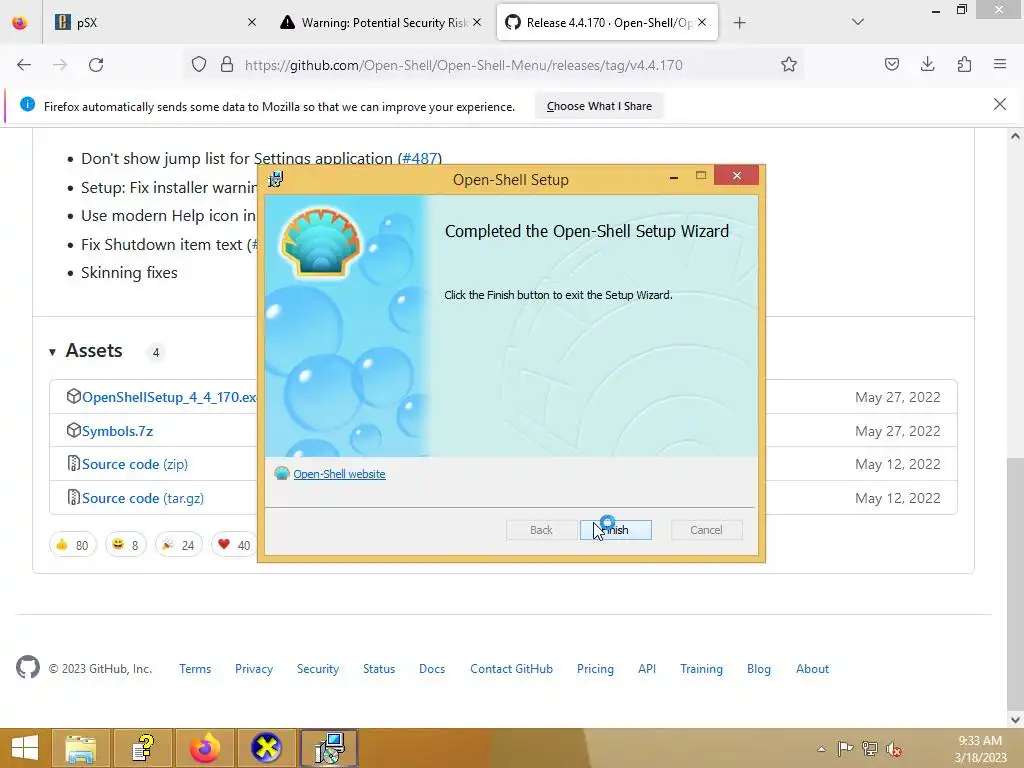Open File Explorer from taskbar

point(80,748)
